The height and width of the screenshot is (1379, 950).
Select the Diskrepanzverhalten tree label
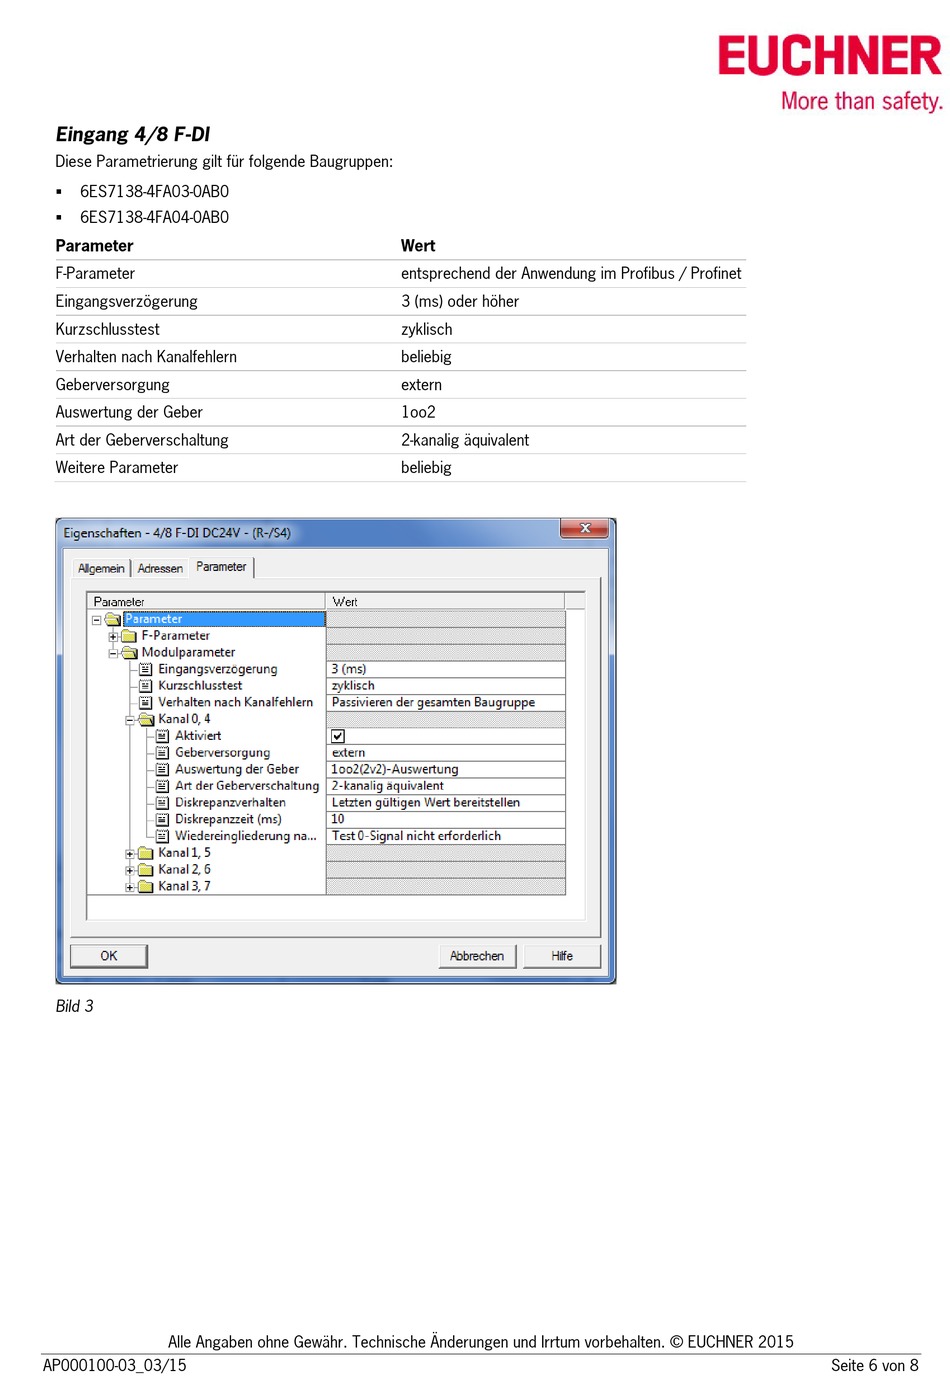(x=230, y=803)
